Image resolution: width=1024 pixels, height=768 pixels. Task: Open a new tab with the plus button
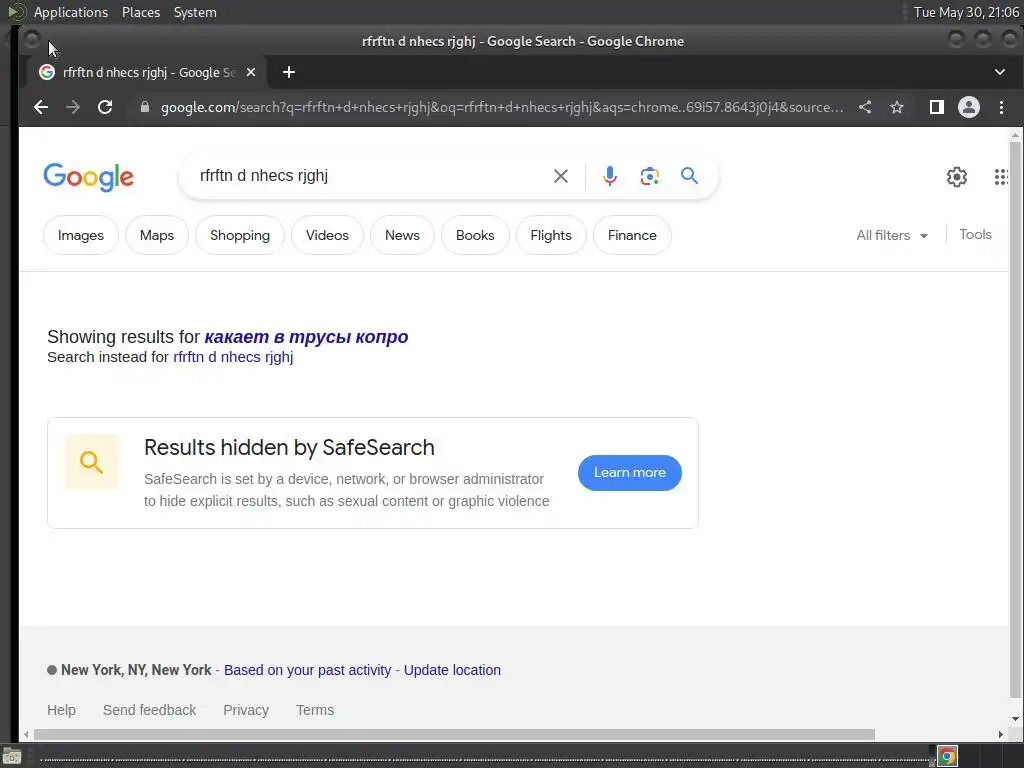[x=289, y=72]
